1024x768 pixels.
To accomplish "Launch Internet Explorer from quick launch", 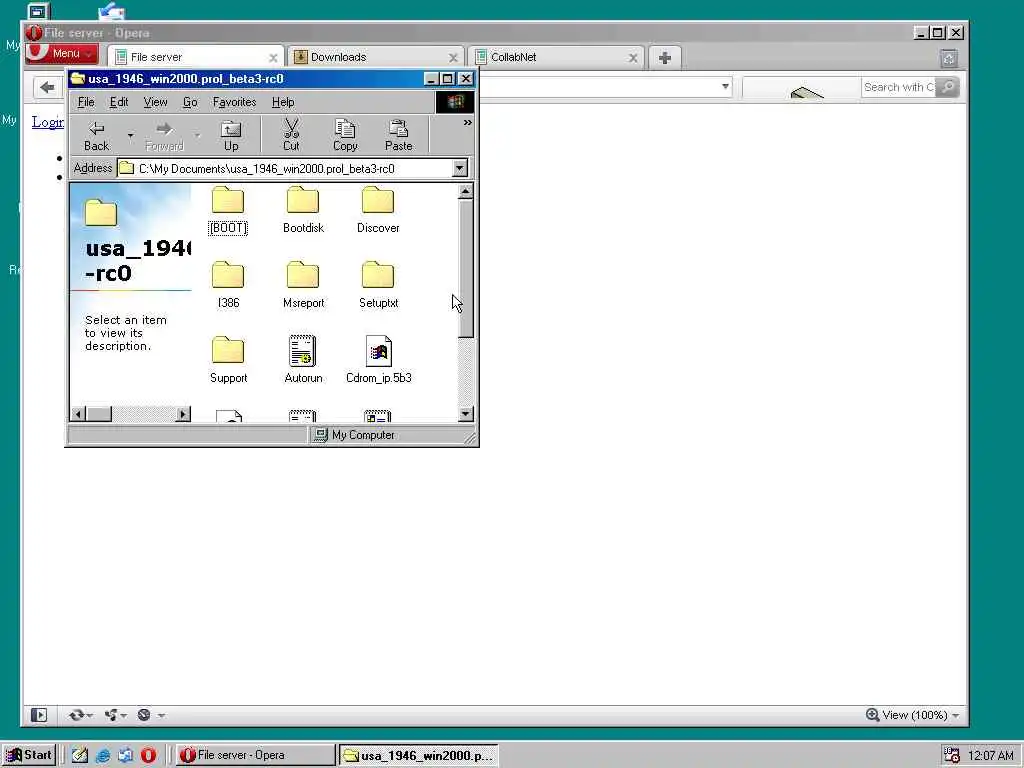I will point(103,755).
